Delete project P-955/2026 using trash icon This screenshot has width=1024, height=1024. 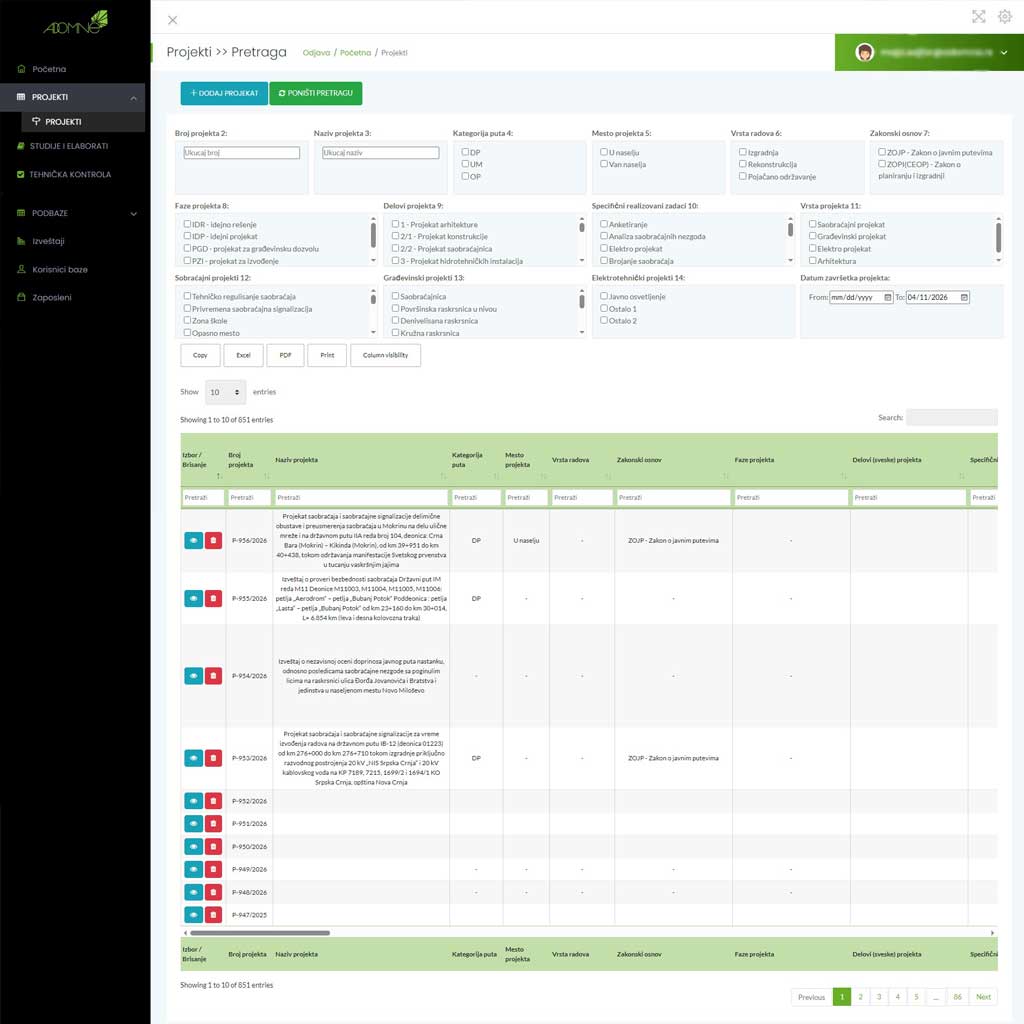click(x=213, y=599)
